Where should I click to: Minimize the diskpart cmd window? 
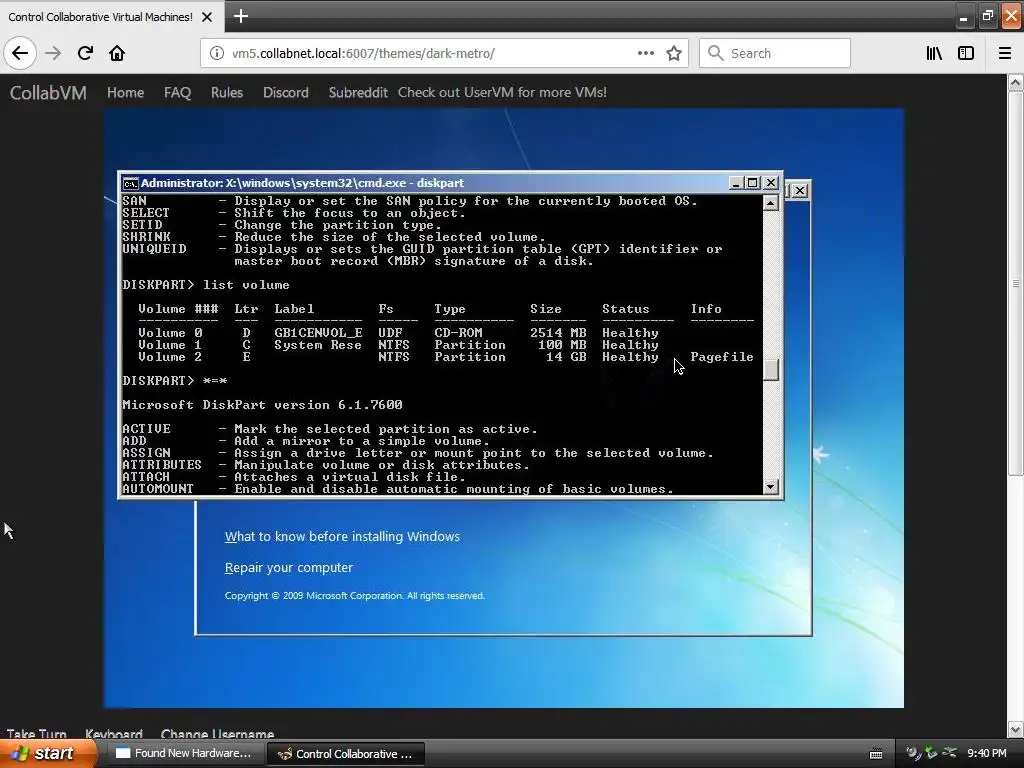pyautogui.click(x=735, y=183)
